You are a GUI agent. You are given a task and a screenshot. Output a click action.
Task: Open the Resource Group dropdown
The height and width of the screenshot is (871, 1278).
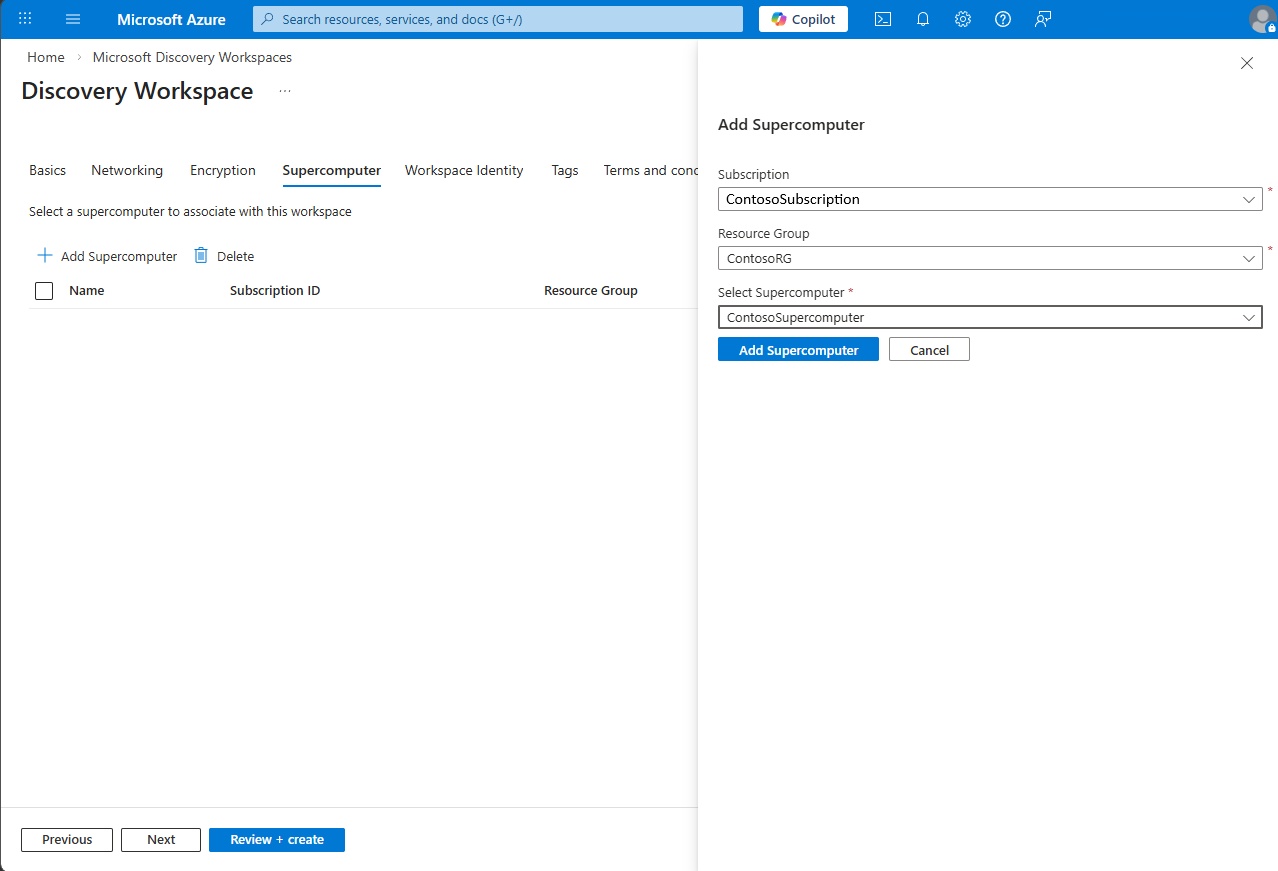pyautogui.click(x=990, y=258)
